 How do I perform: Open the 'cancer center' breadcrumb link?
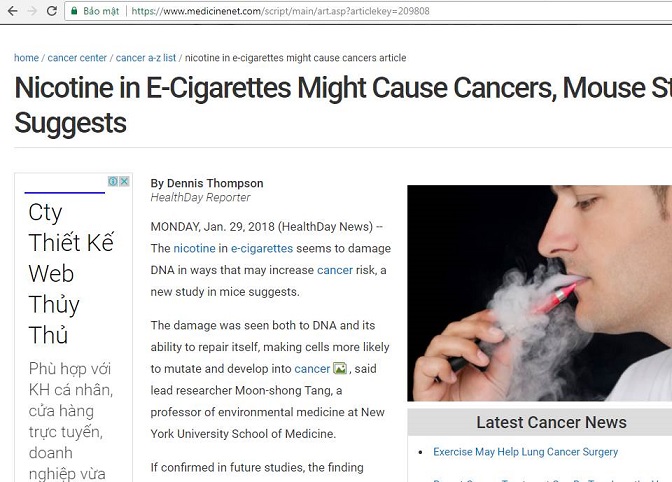click(77, 58)
